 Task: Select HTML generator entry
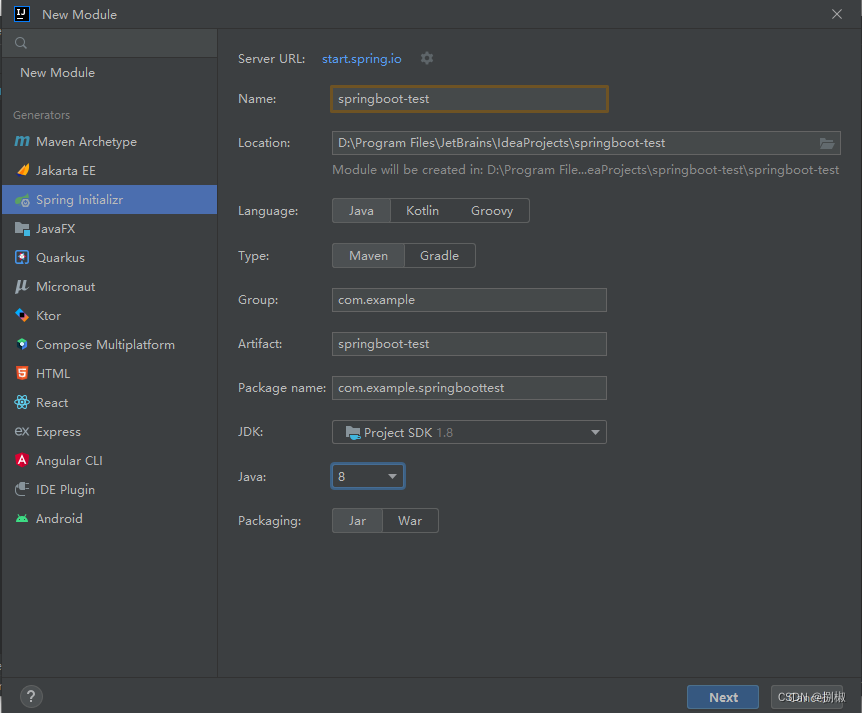point(109,373)
